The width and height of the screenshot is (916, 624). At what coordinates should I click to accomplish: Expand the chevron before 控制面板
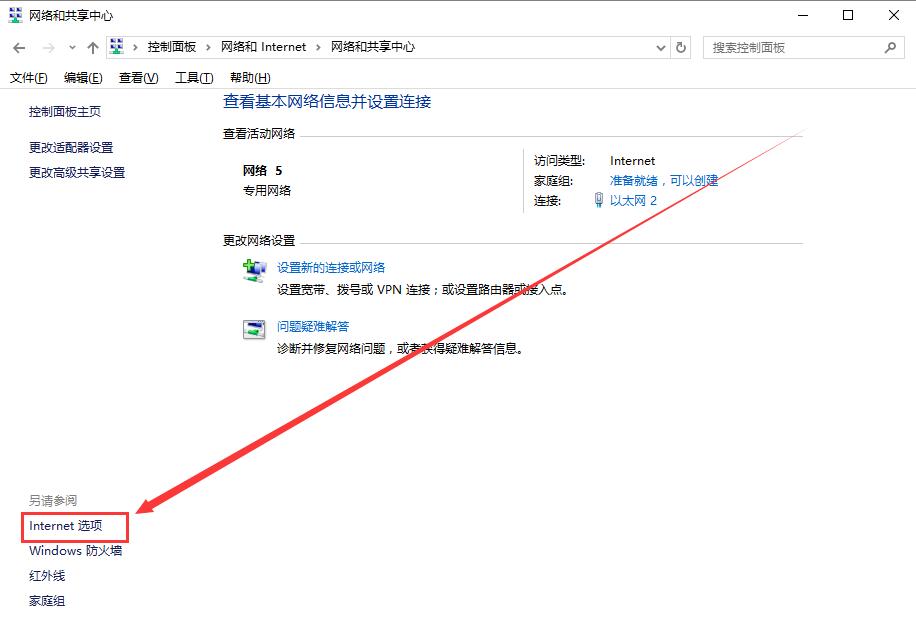click(x=134, y=46)
